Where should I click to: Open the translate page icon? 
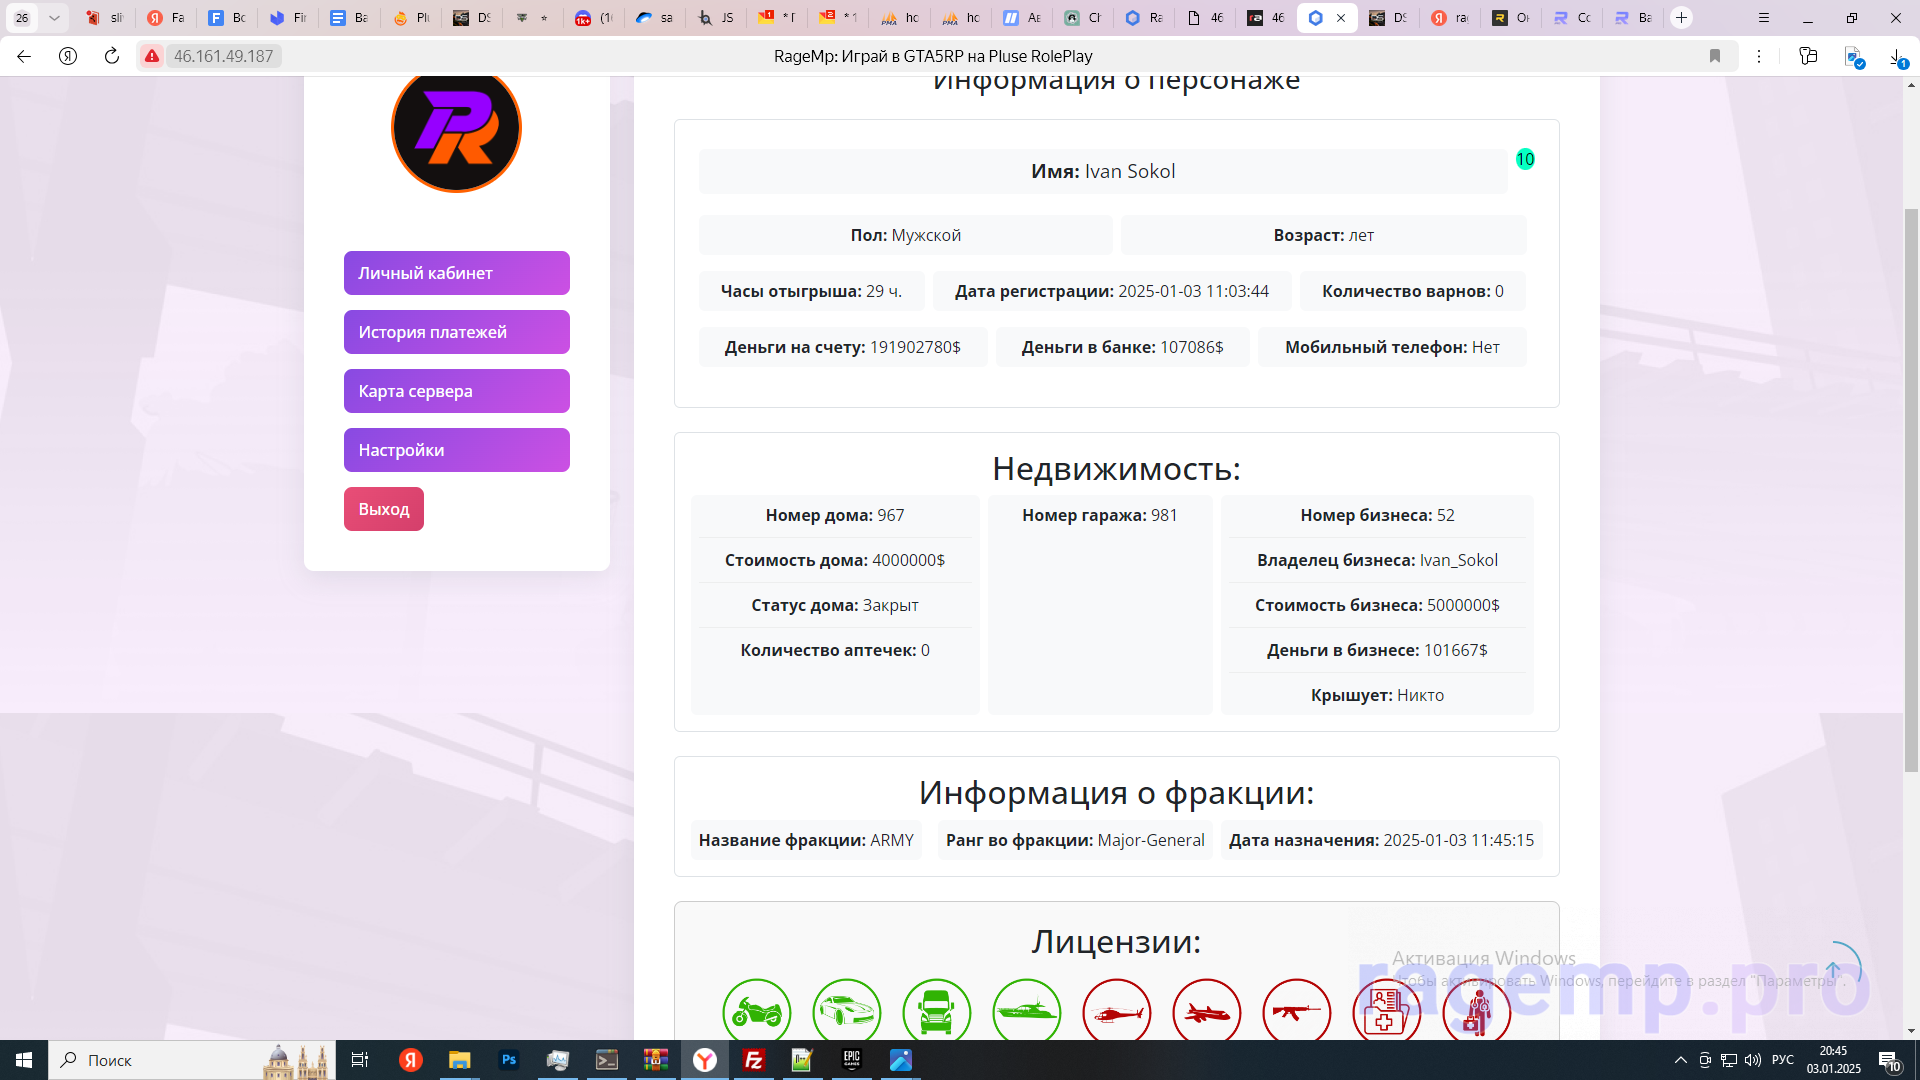click(x=1853, y=57)
